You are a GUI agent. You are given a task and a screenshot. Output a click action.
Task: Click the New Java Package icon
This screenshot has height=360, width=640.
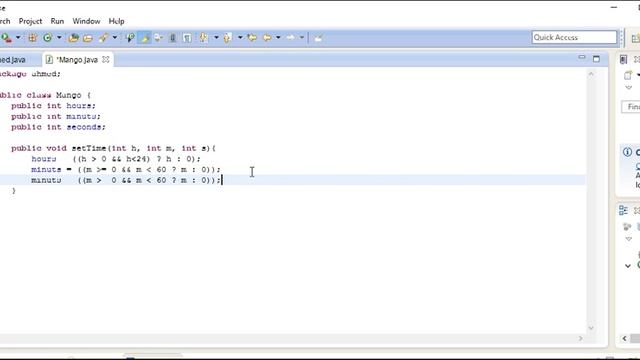[33, 38]
